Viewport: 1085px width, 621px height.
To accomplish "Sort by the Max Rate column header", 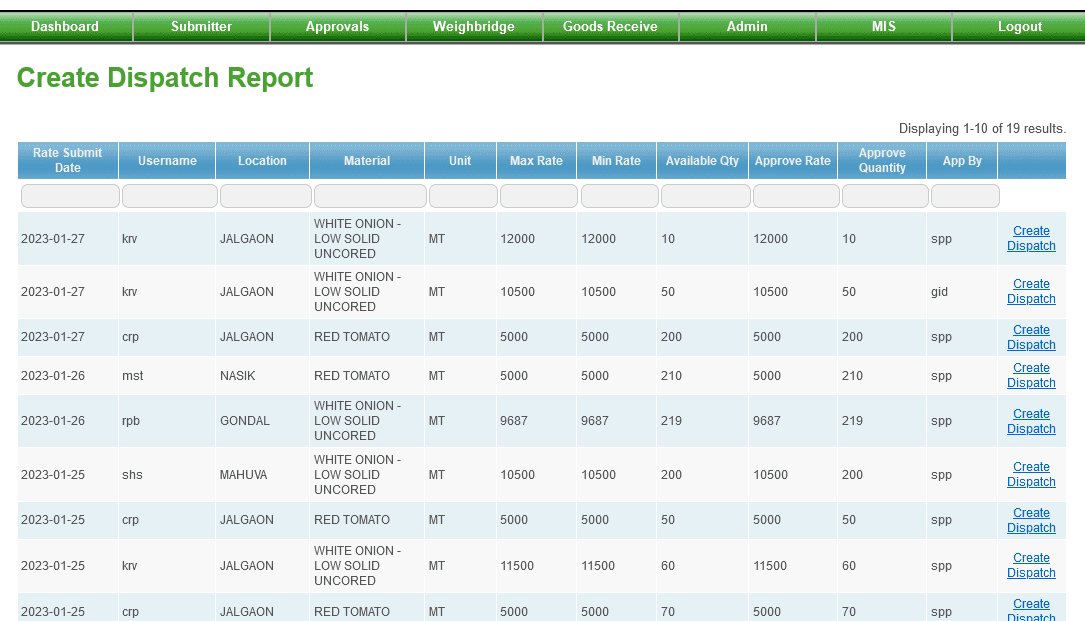I will point(536,160).
